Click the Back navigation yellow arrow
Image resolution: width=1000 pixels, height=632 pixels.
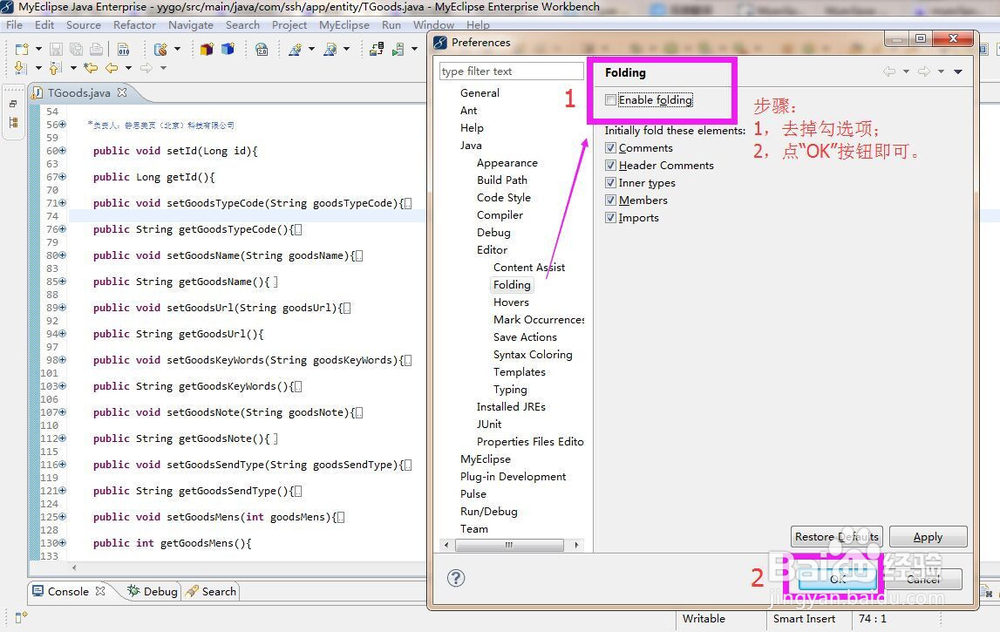(112, 68)
